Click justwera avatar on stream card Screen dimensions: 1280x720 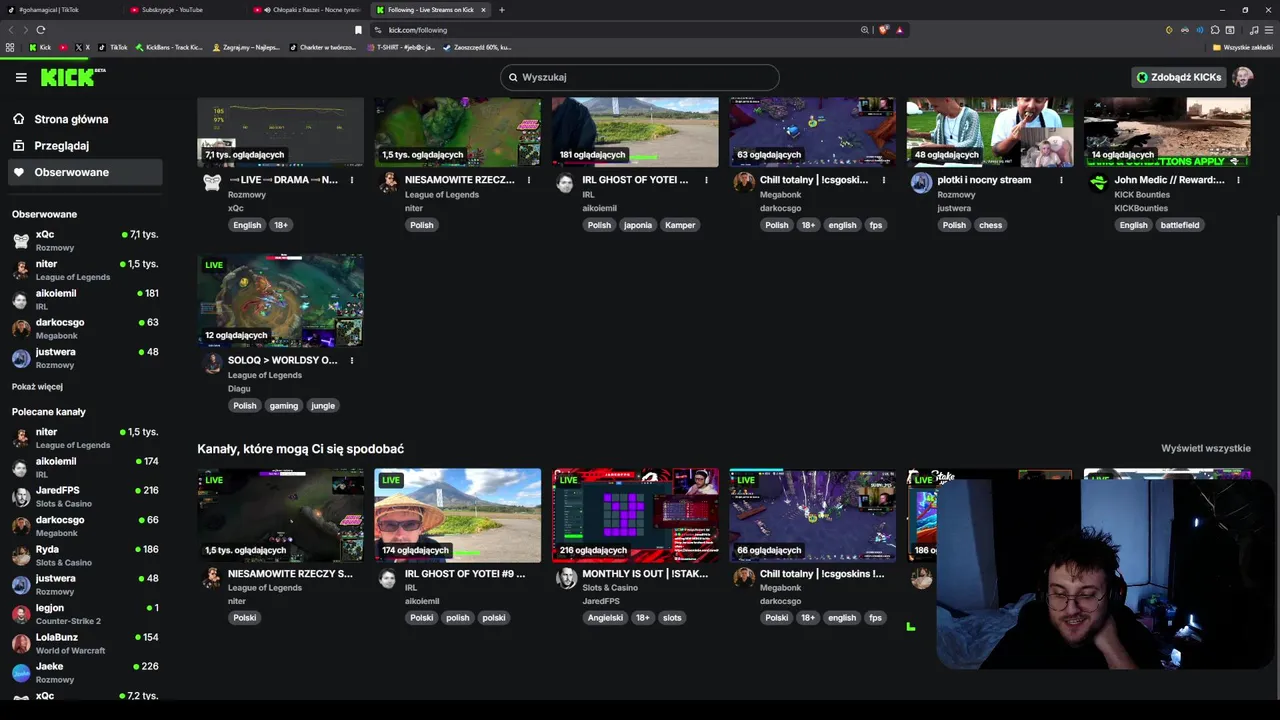pos(921,182)
